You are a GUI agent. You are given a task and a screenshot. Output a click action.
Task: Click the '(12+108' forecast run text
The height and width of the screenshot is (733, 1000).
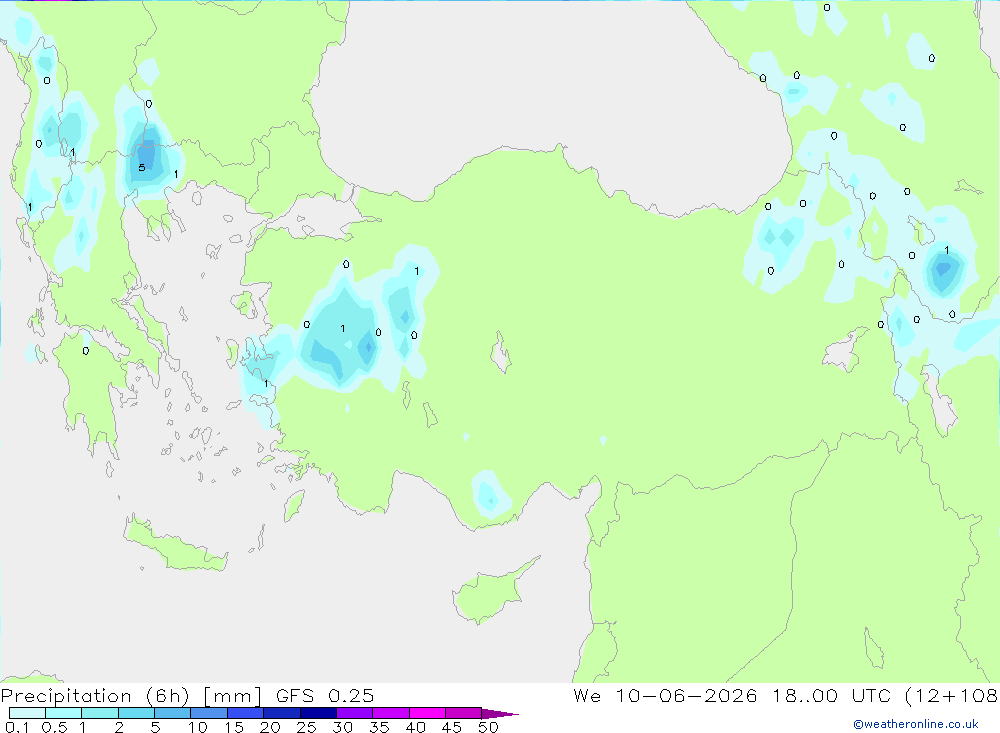pyautogui.click(x=952, y=696)
